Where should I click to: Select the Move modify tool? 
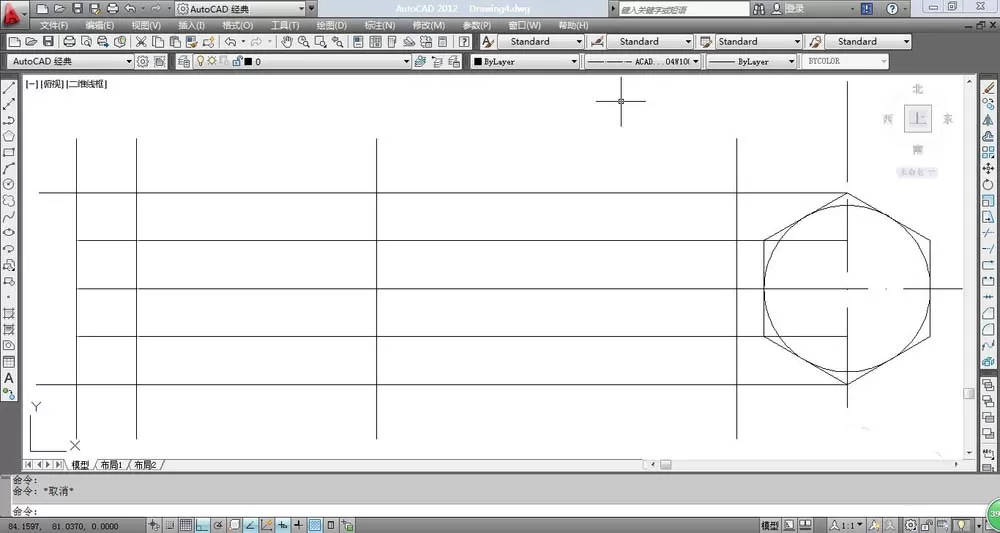[x=989, y=168]
